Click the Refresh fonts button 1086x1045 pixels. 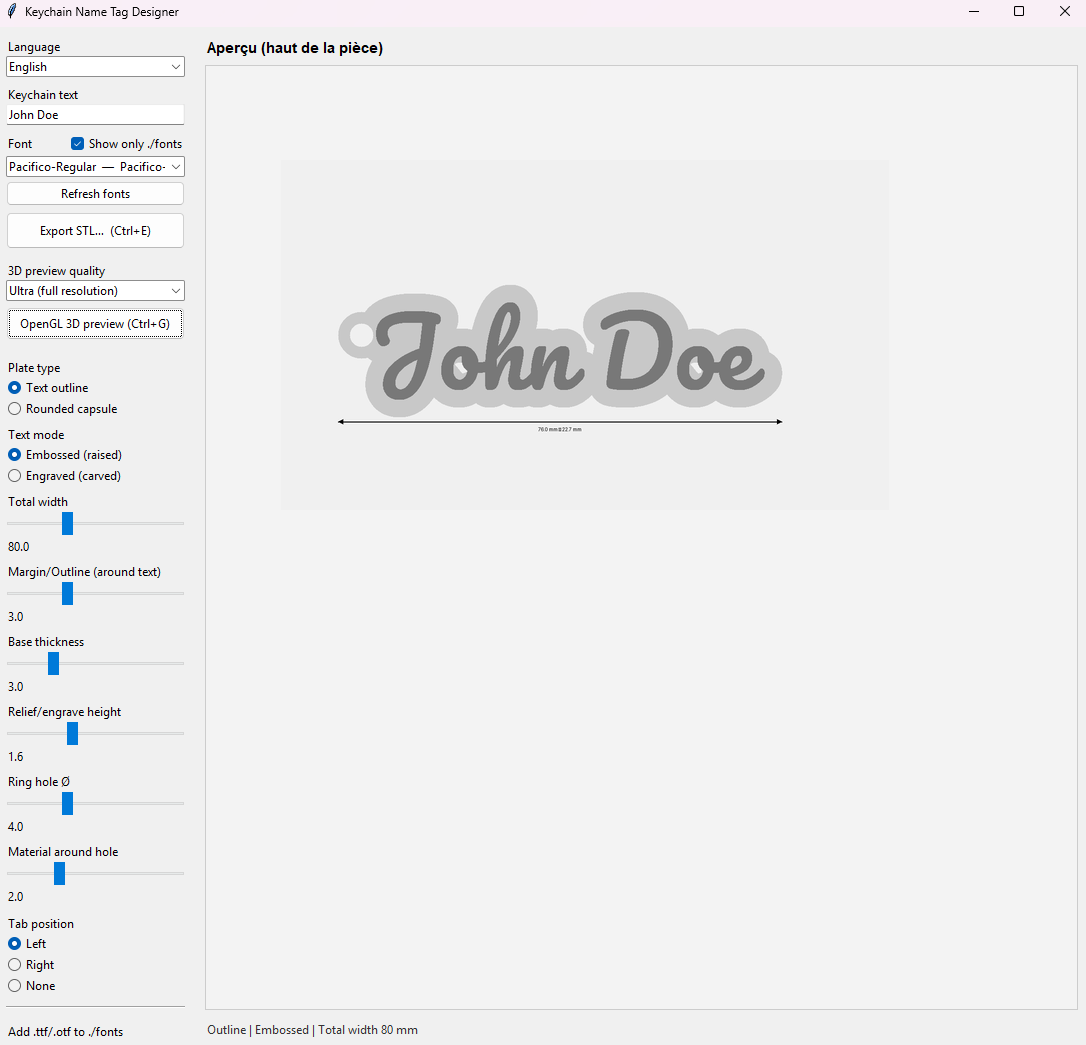pyautogui.click(x=95, y=194)
